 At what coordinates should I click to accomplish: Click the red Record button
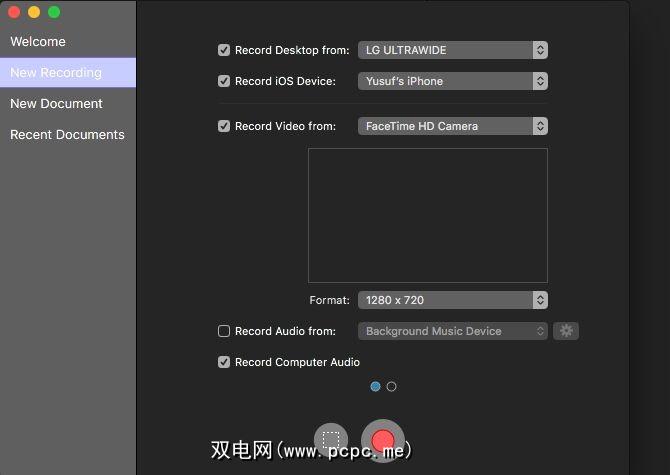(382, 440)
